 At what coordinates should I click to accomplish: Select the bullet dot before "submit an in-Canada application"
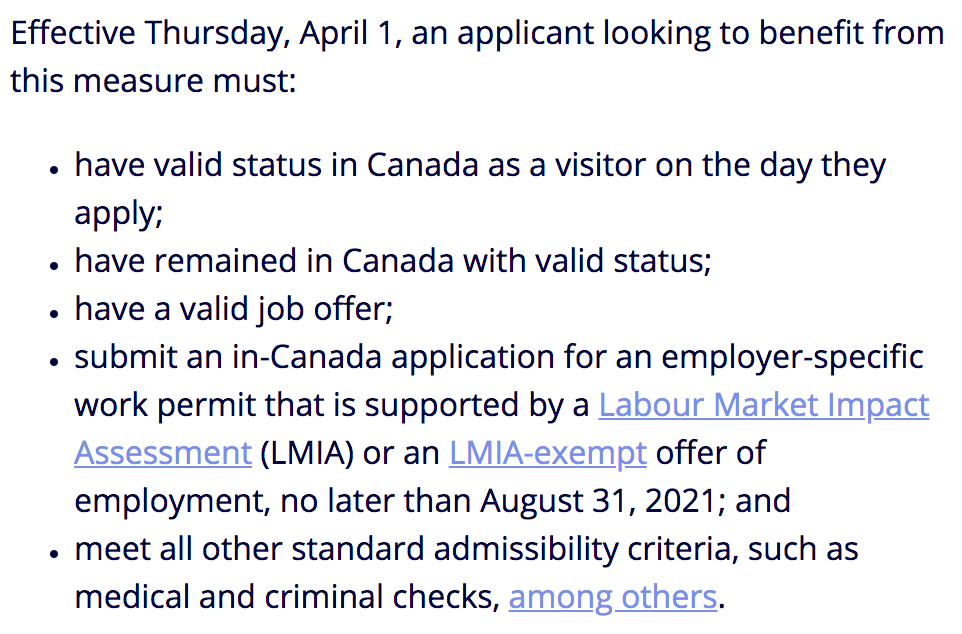click(55, 361)
